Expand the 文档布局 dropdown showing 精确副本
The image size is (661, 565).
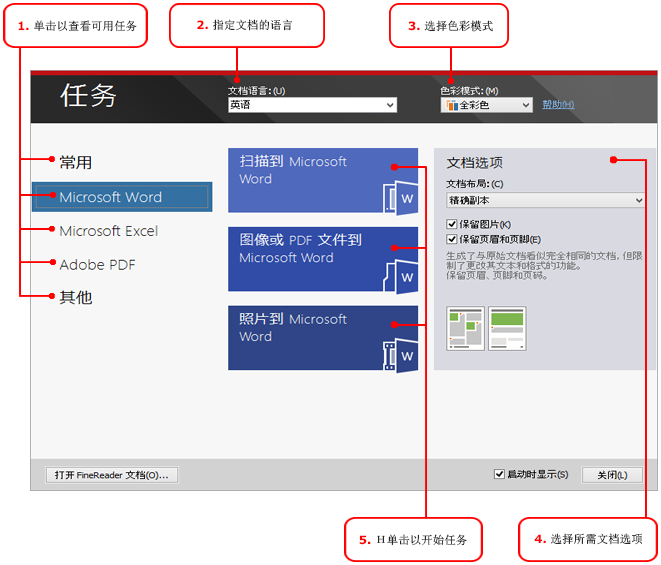tap(545, 200)
